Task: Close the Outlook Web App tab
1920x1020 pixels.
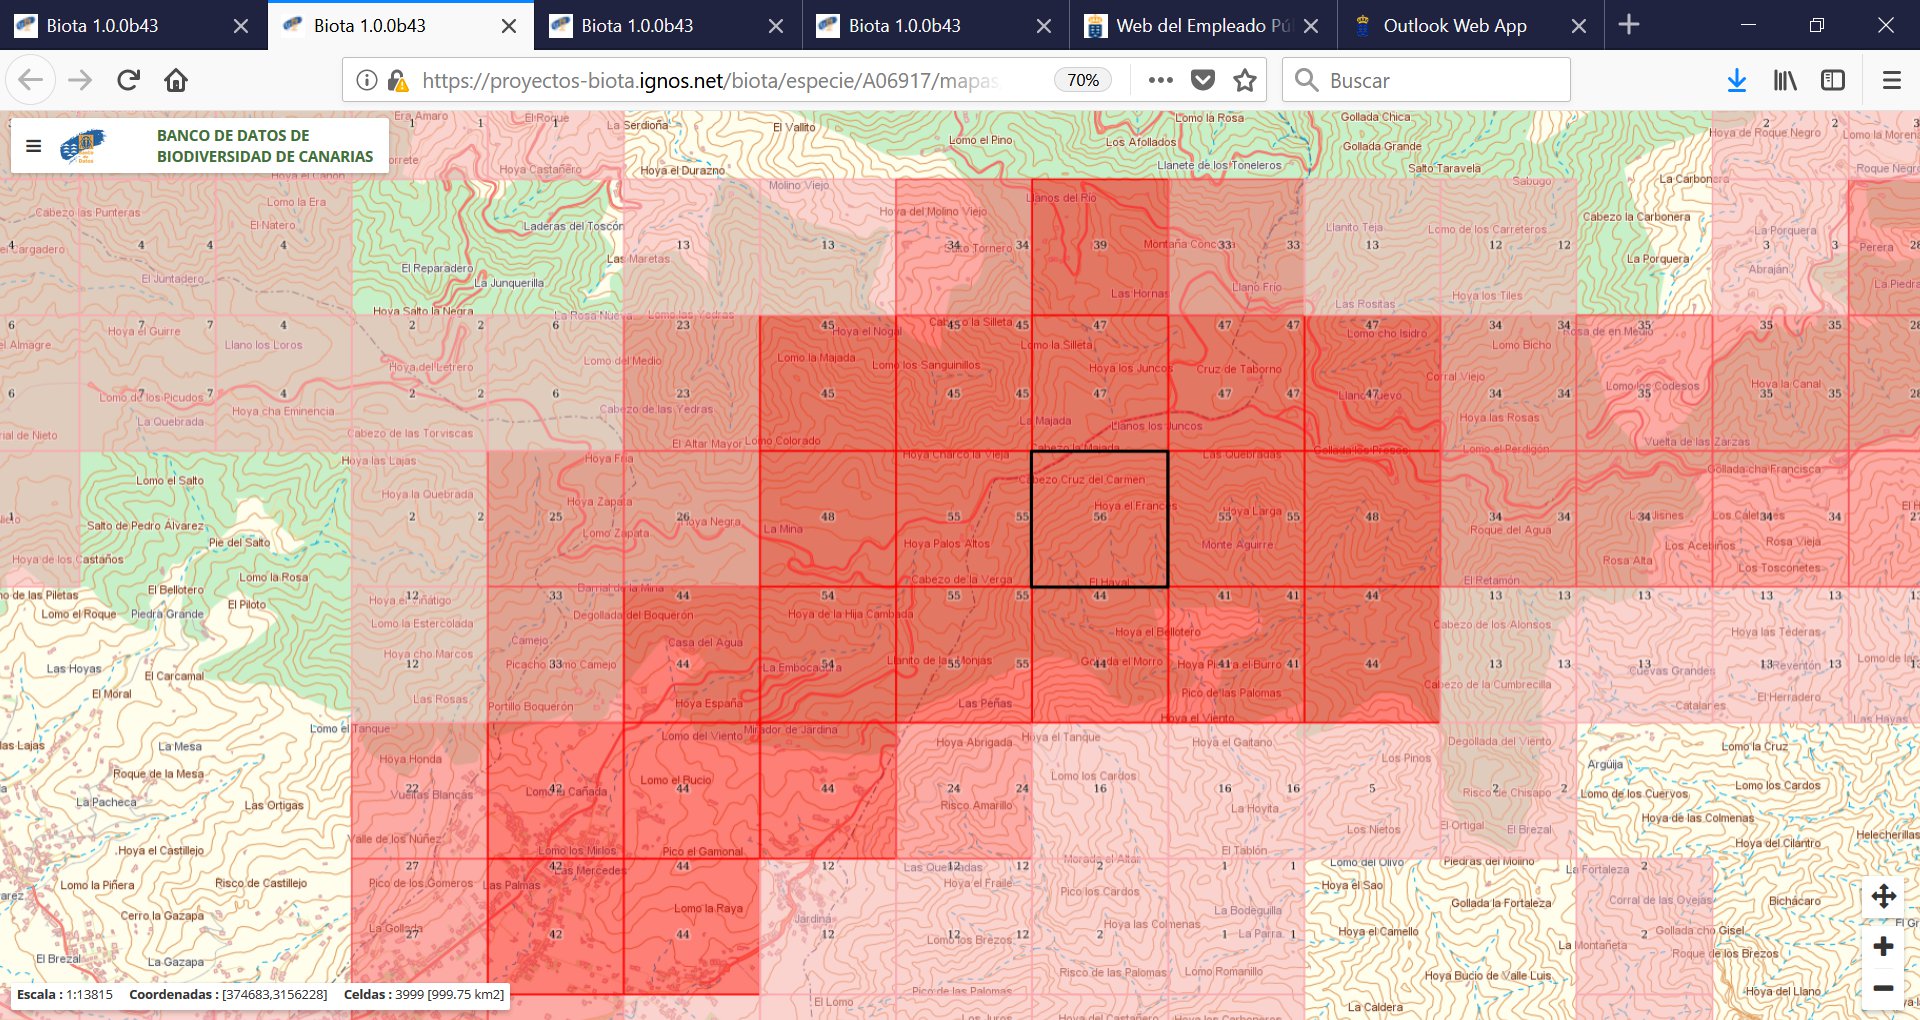Action: [x=1579, y=26]
